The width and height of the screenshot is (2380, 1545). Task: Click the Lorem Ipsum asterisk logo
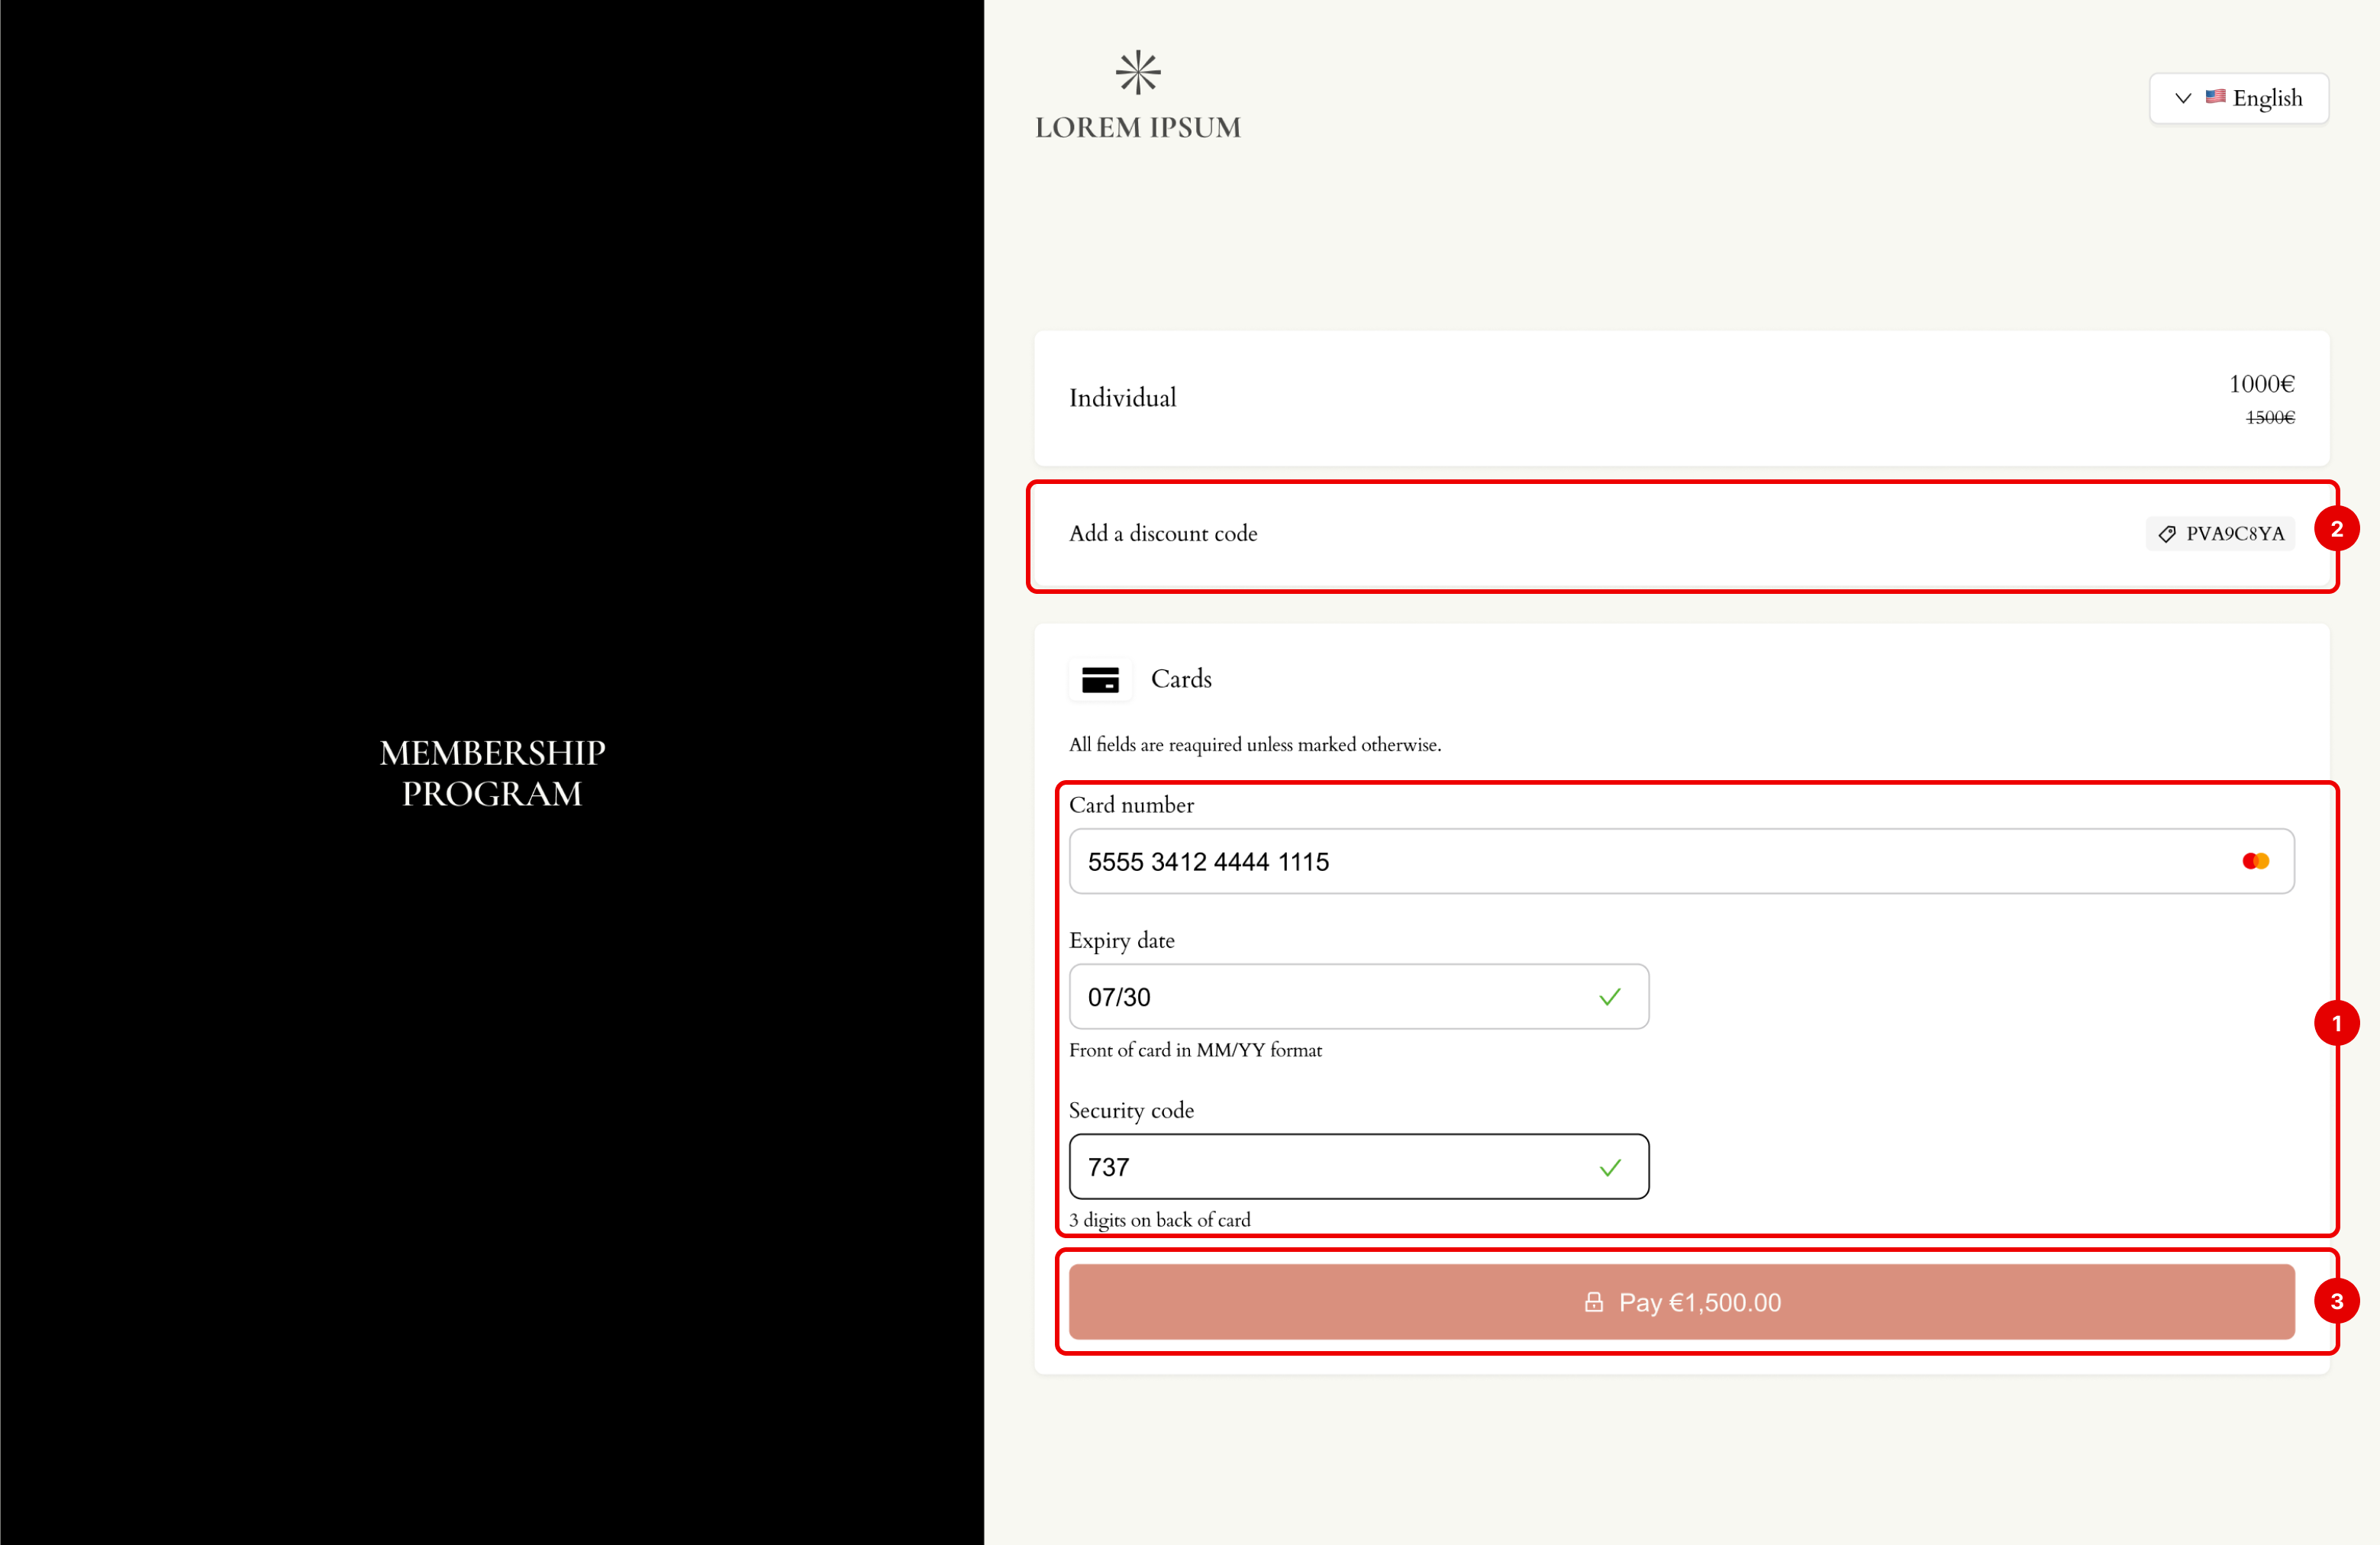click(x=1137, y=73)
